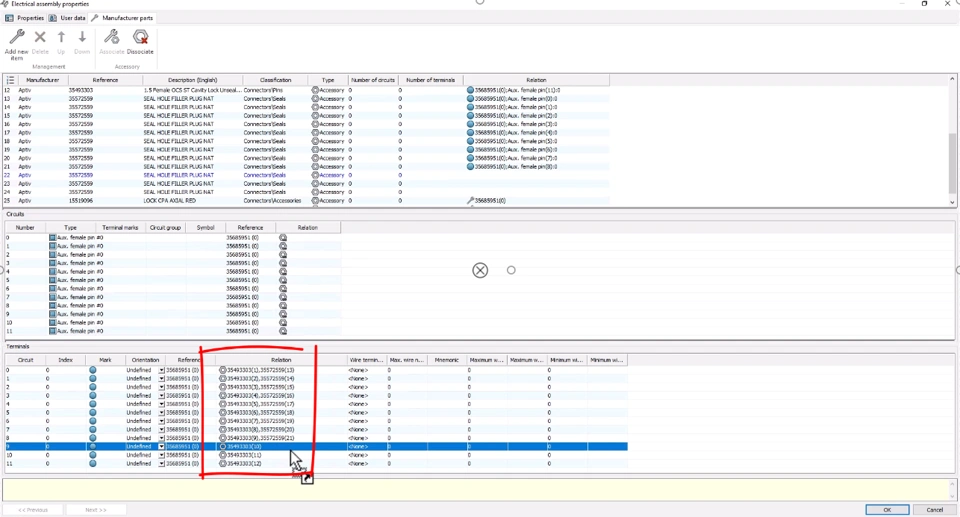Click parts table scrollbar down arrow
This screenshot has height=517, width=960.
(952, 202)
